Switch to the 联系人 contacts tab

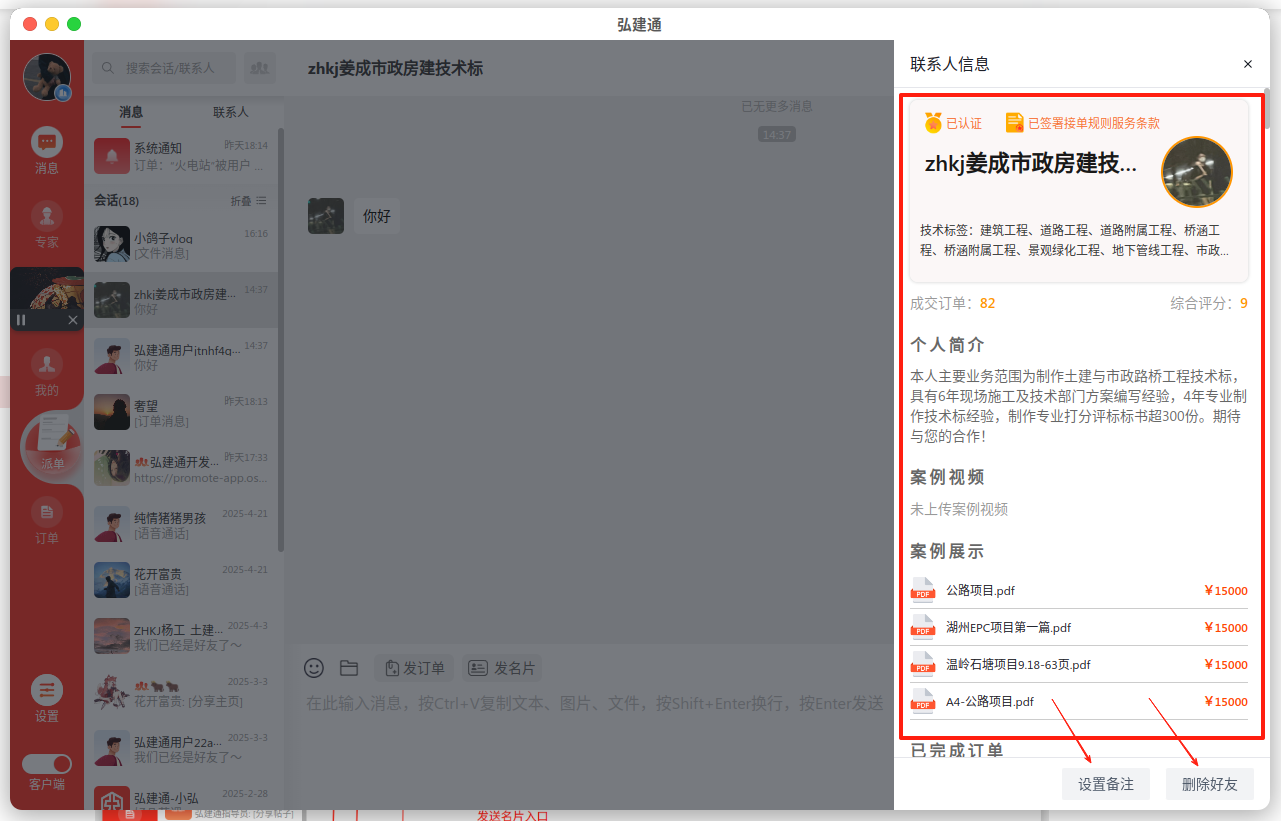tap(231, 112)
